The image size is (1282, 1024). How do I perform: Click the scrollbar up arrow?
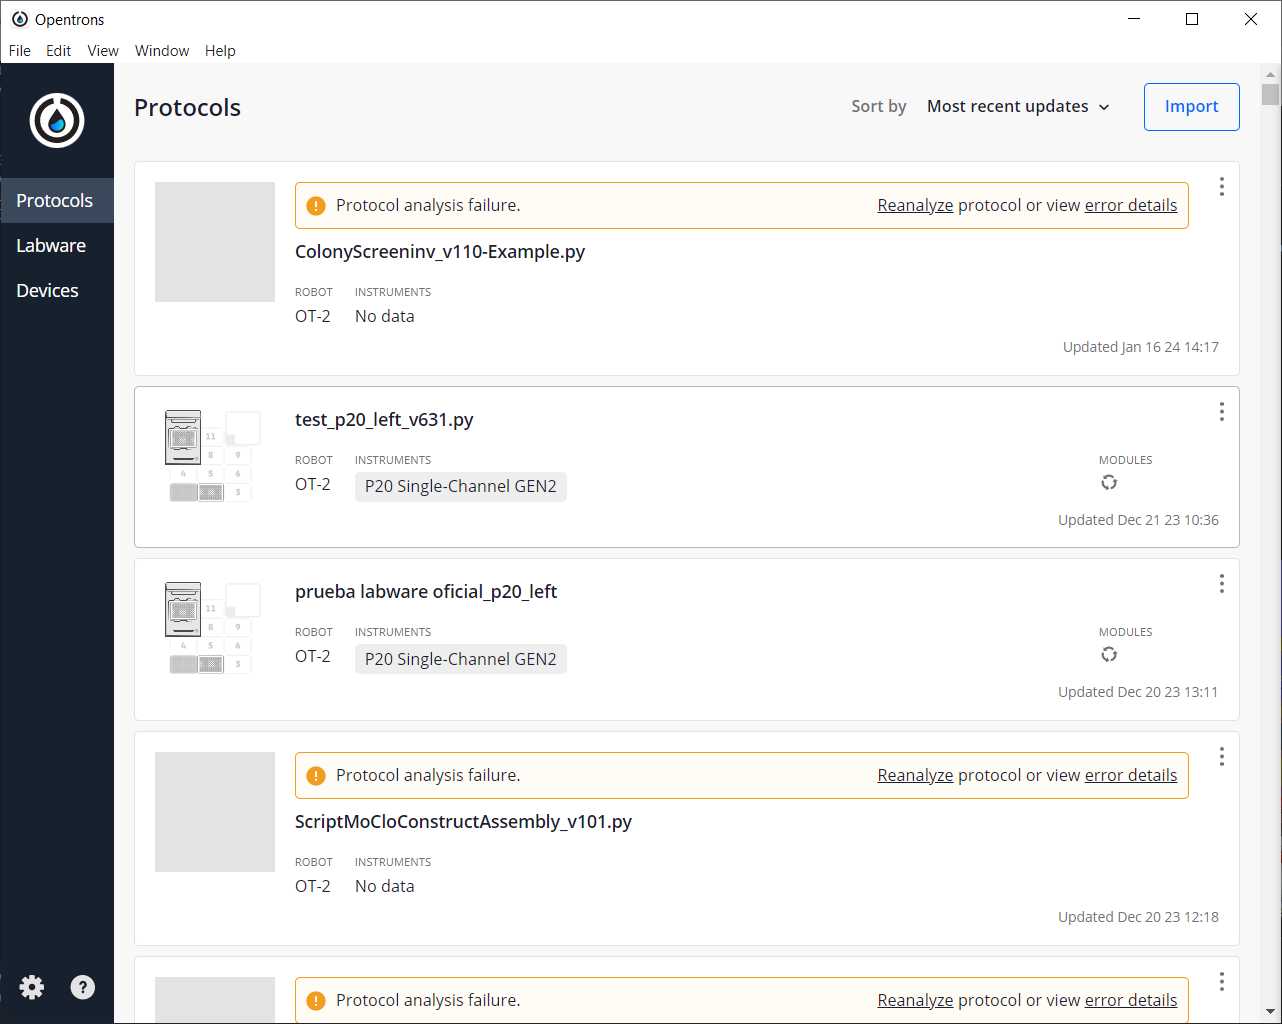pyautogui.click(x=1271, y=74)
